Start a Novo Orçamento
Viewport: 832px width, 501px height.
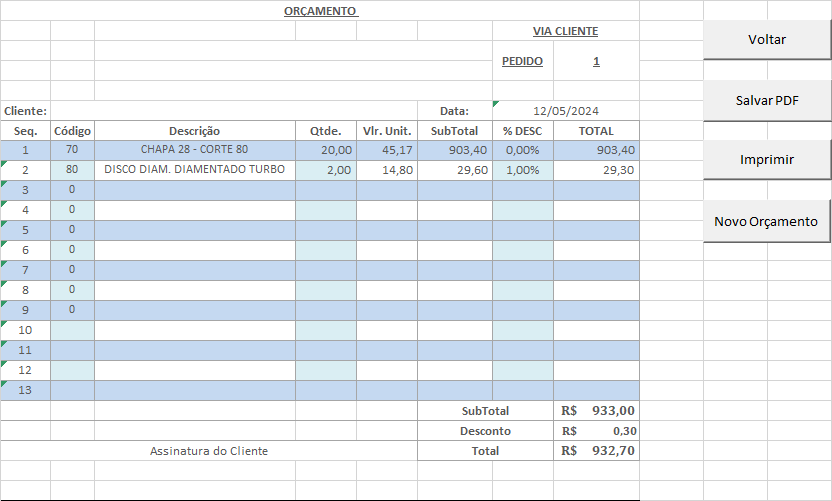click(x=767, y=221)
